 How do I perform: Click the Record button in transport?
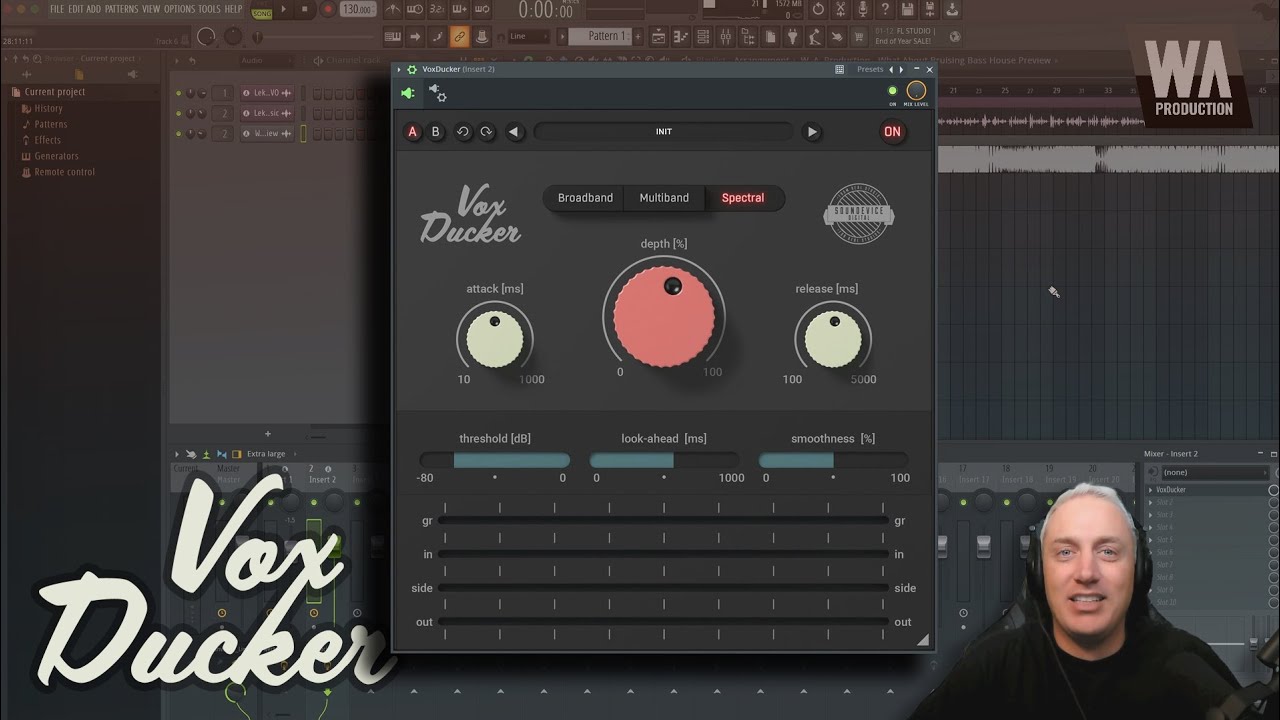pyautogui.click(x=328, y=9)
